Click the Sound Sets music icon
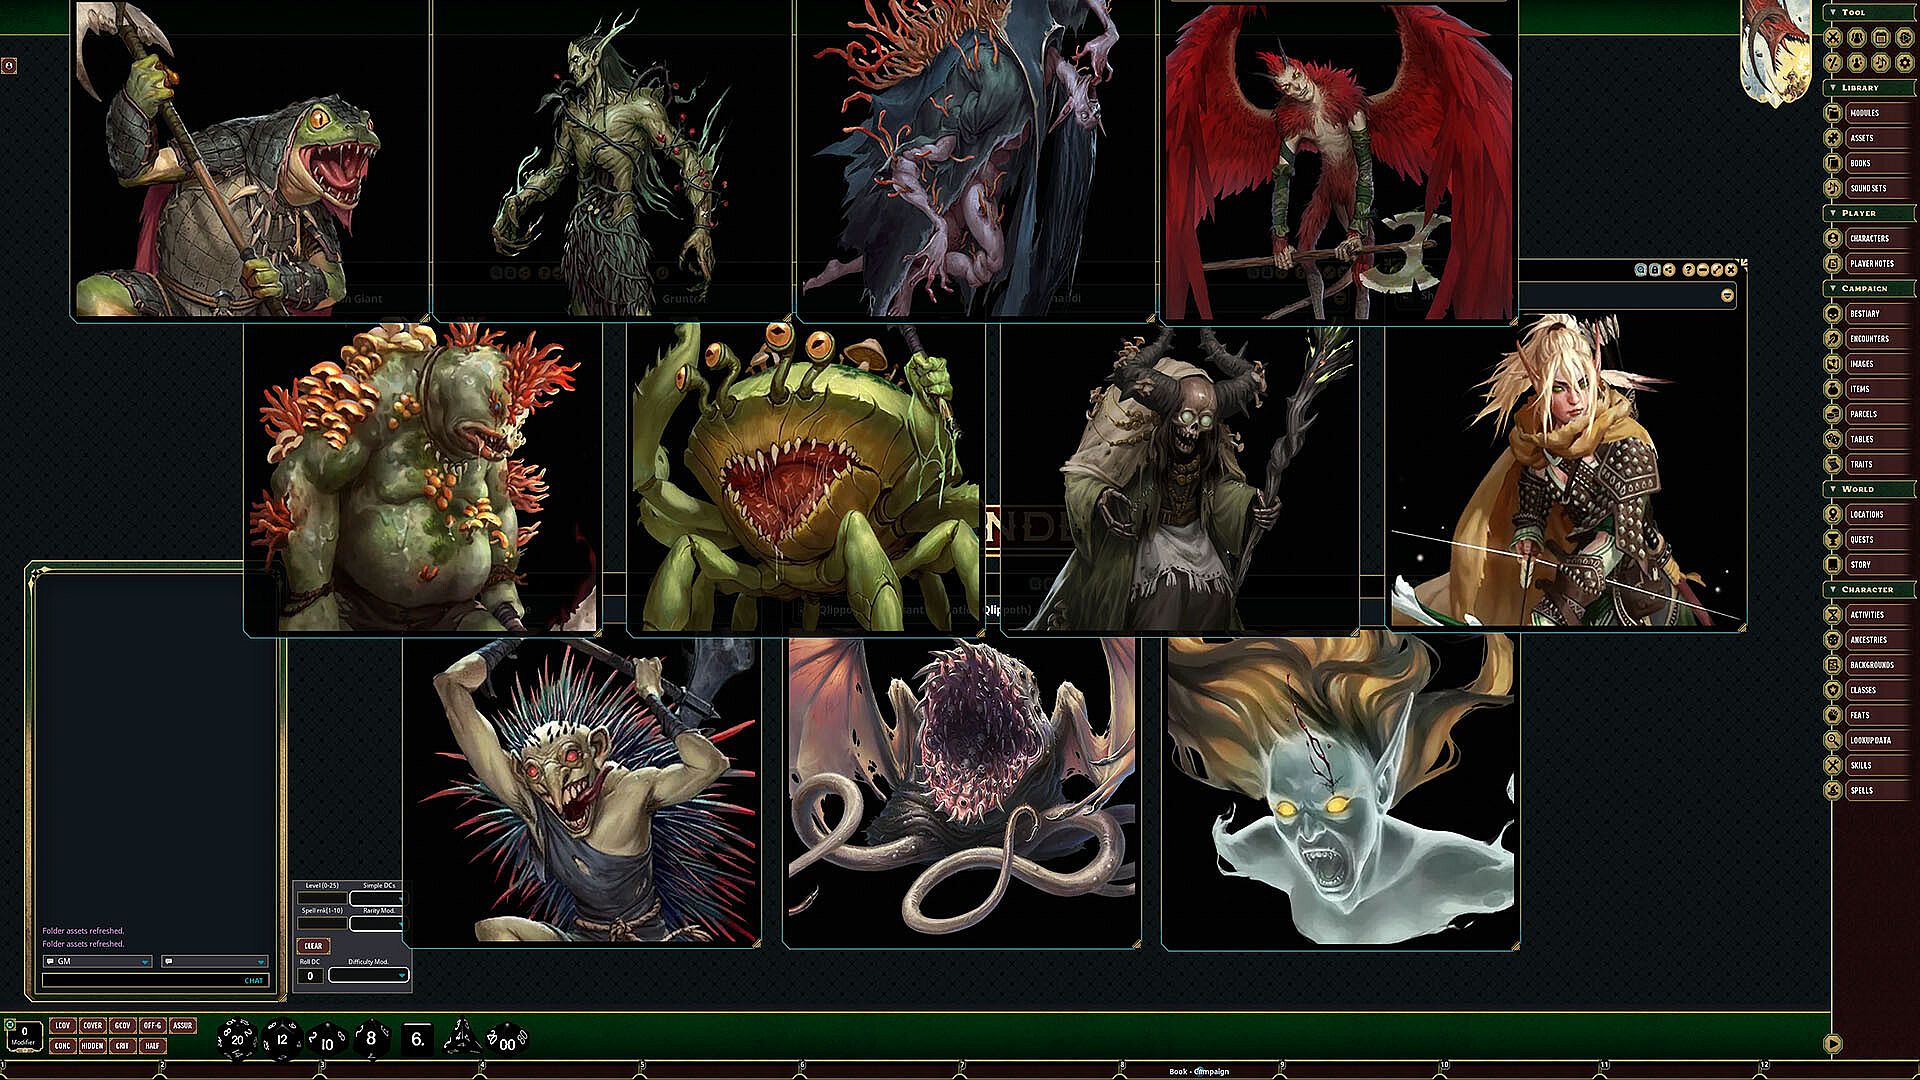Viewport: 1920px width, 1080px height. point(1833,188)
